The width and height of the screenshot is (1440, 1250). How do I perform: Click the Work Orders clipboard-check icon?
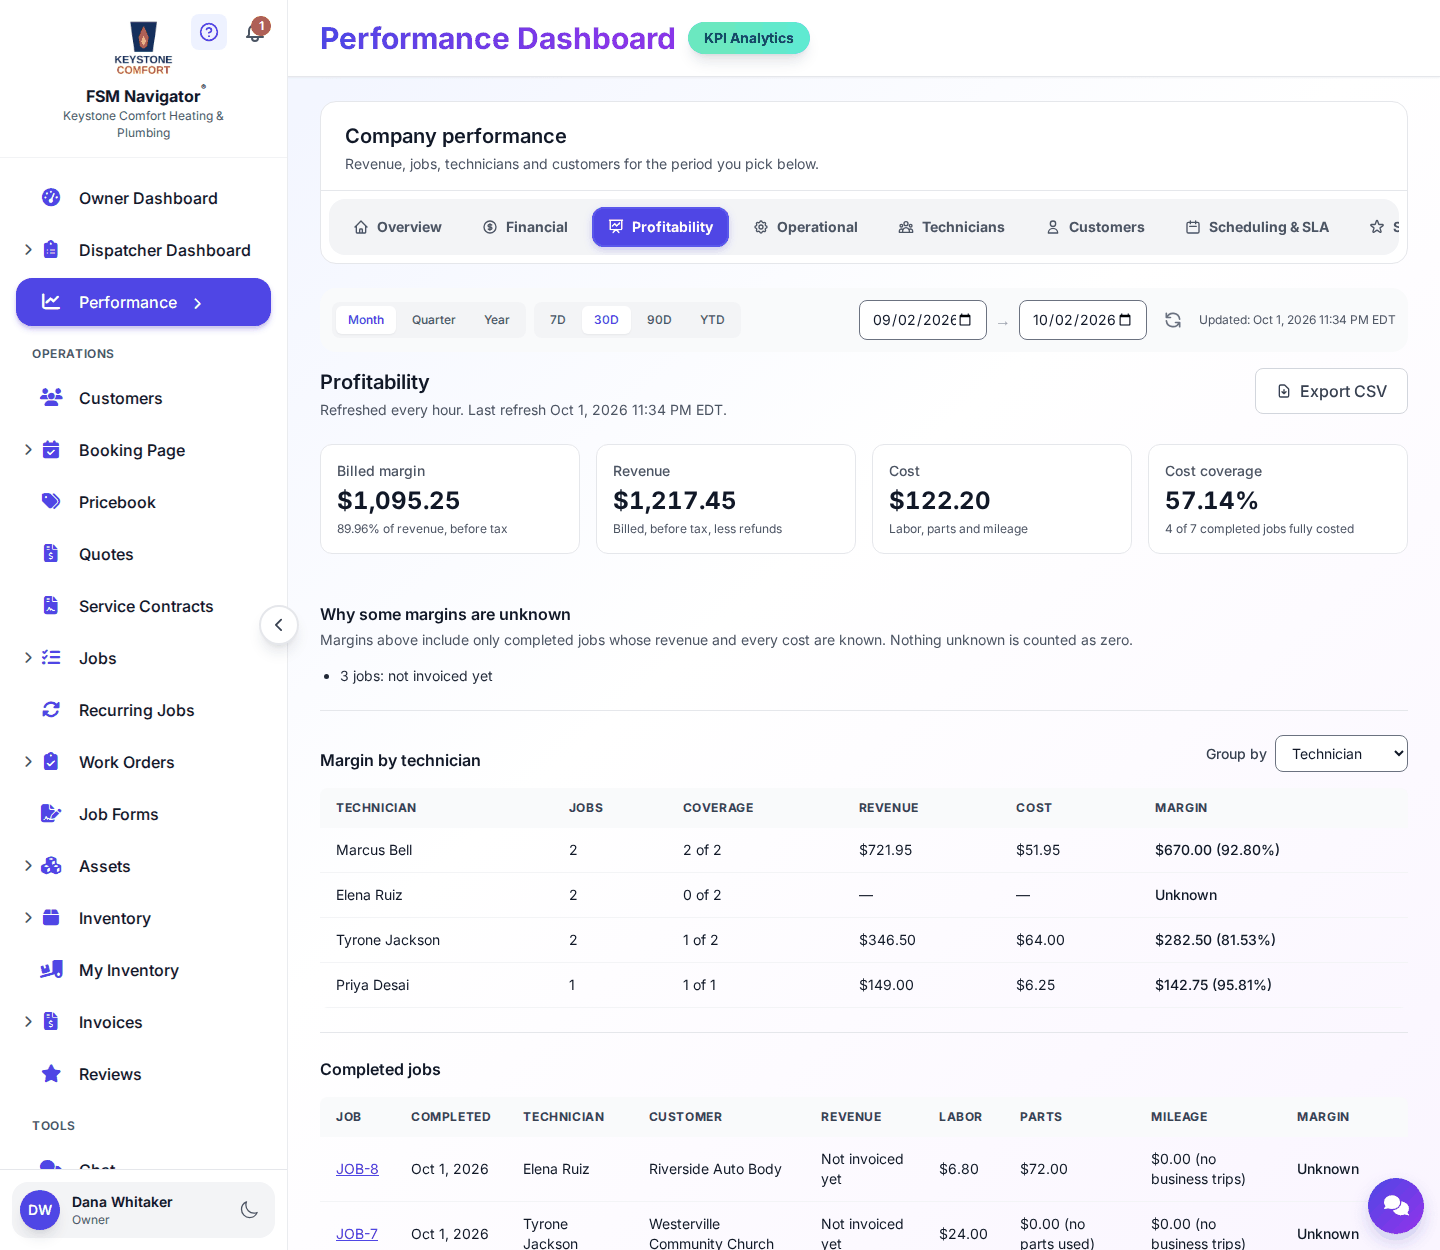[51, 761]
